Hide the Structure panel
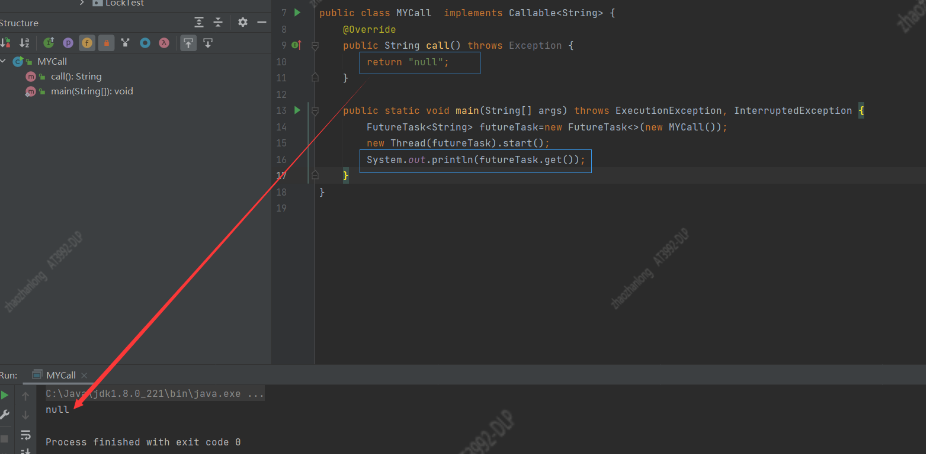This screenshot has height=454, width=926. click(x=262, y=22)
